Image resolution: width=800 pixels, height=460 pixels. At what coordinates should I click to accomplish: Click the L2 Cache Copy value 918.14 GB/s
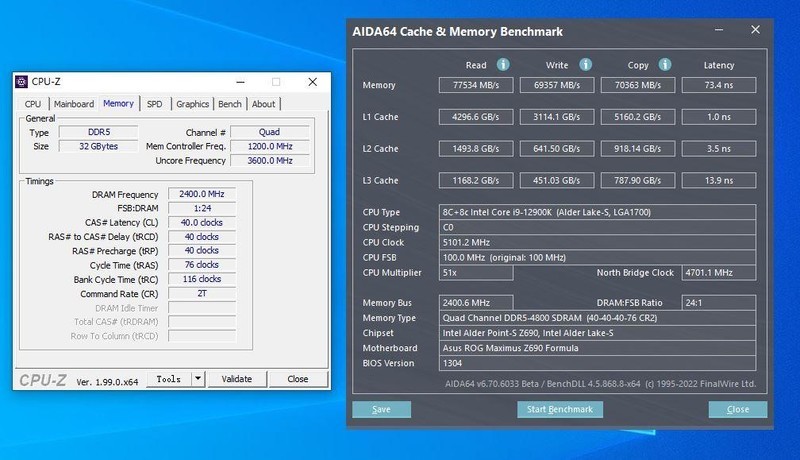tap(638, 149)
